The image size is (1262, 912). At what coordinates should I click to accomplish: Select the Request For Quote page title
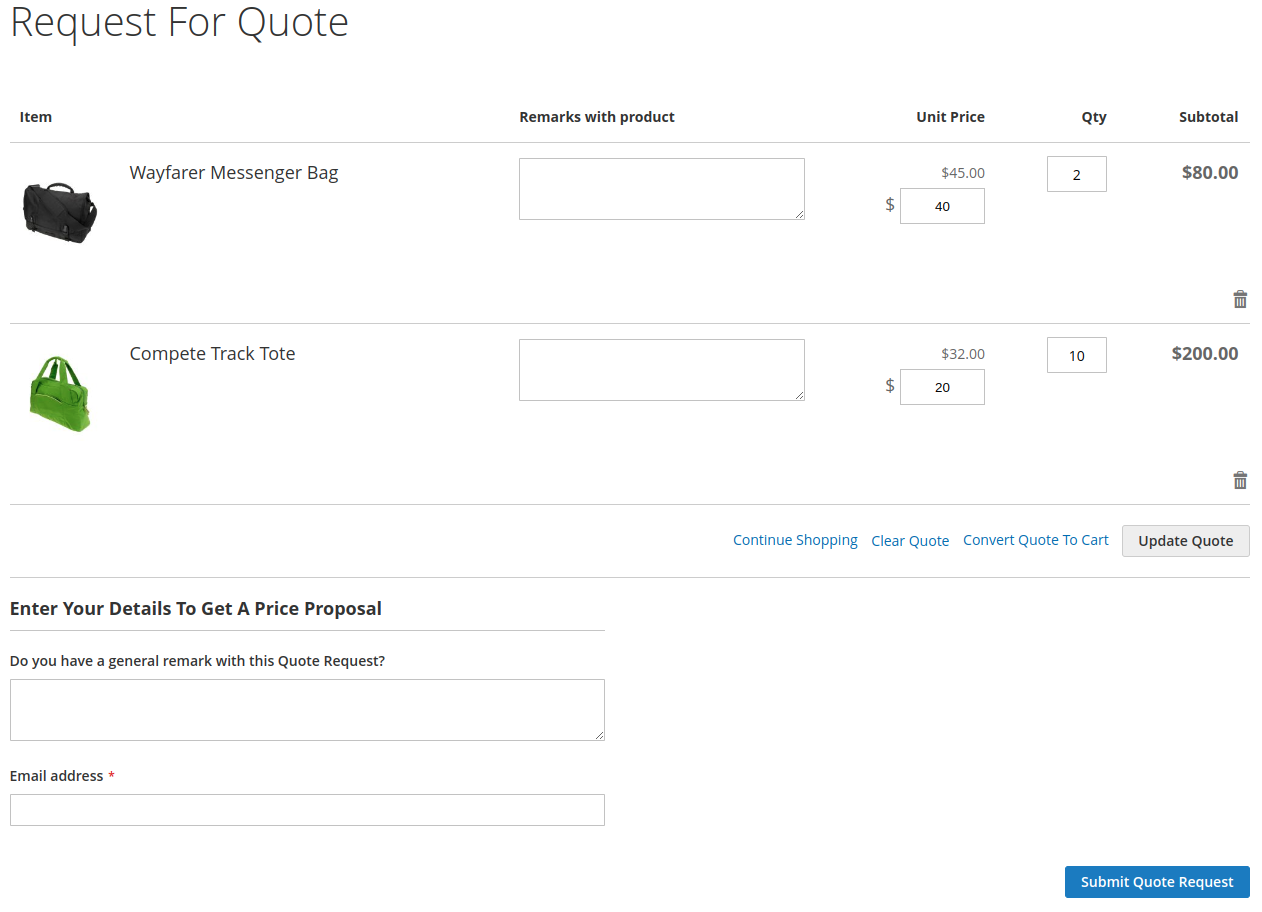click(x=180, y=22)
